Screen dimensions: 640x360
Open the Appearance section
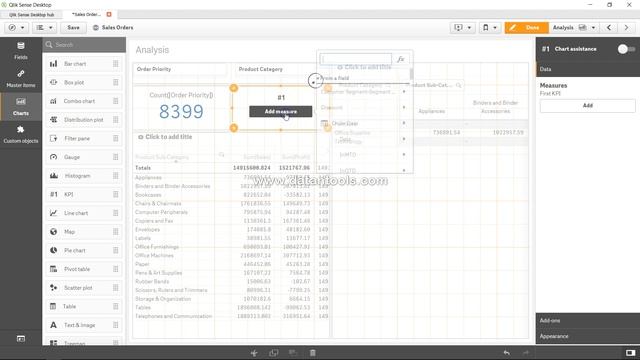coord(588,336)
